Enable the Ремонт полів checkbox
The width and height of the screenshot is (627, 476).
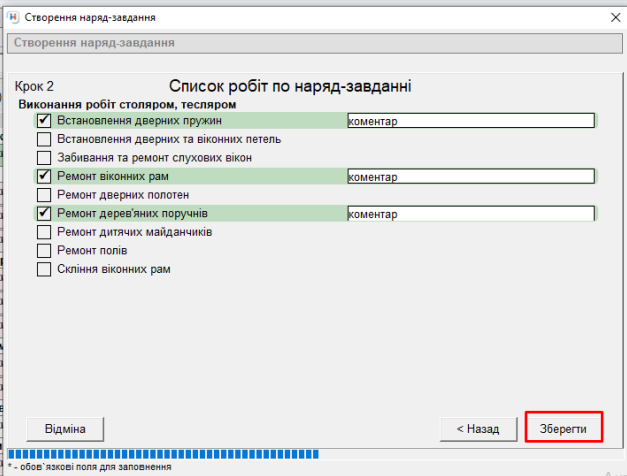44,251
